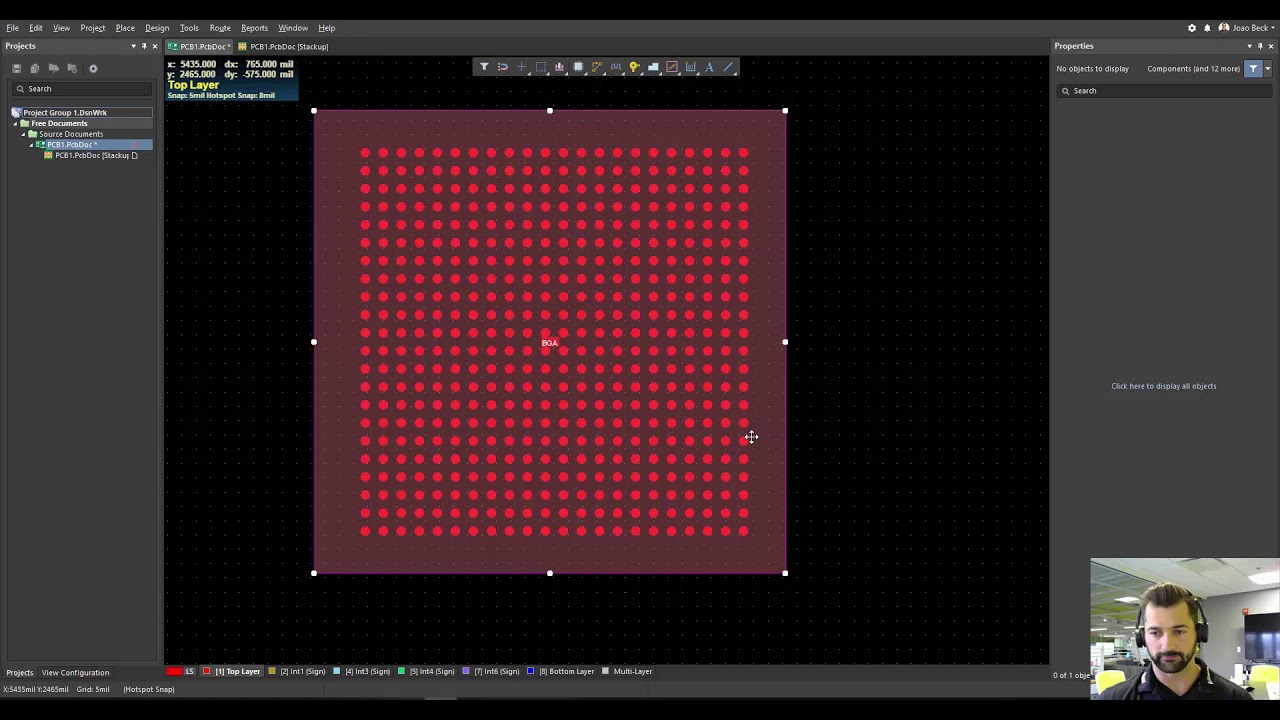Open the Design menu
The width and height of the screenshot is (1280, 720).
157,28
